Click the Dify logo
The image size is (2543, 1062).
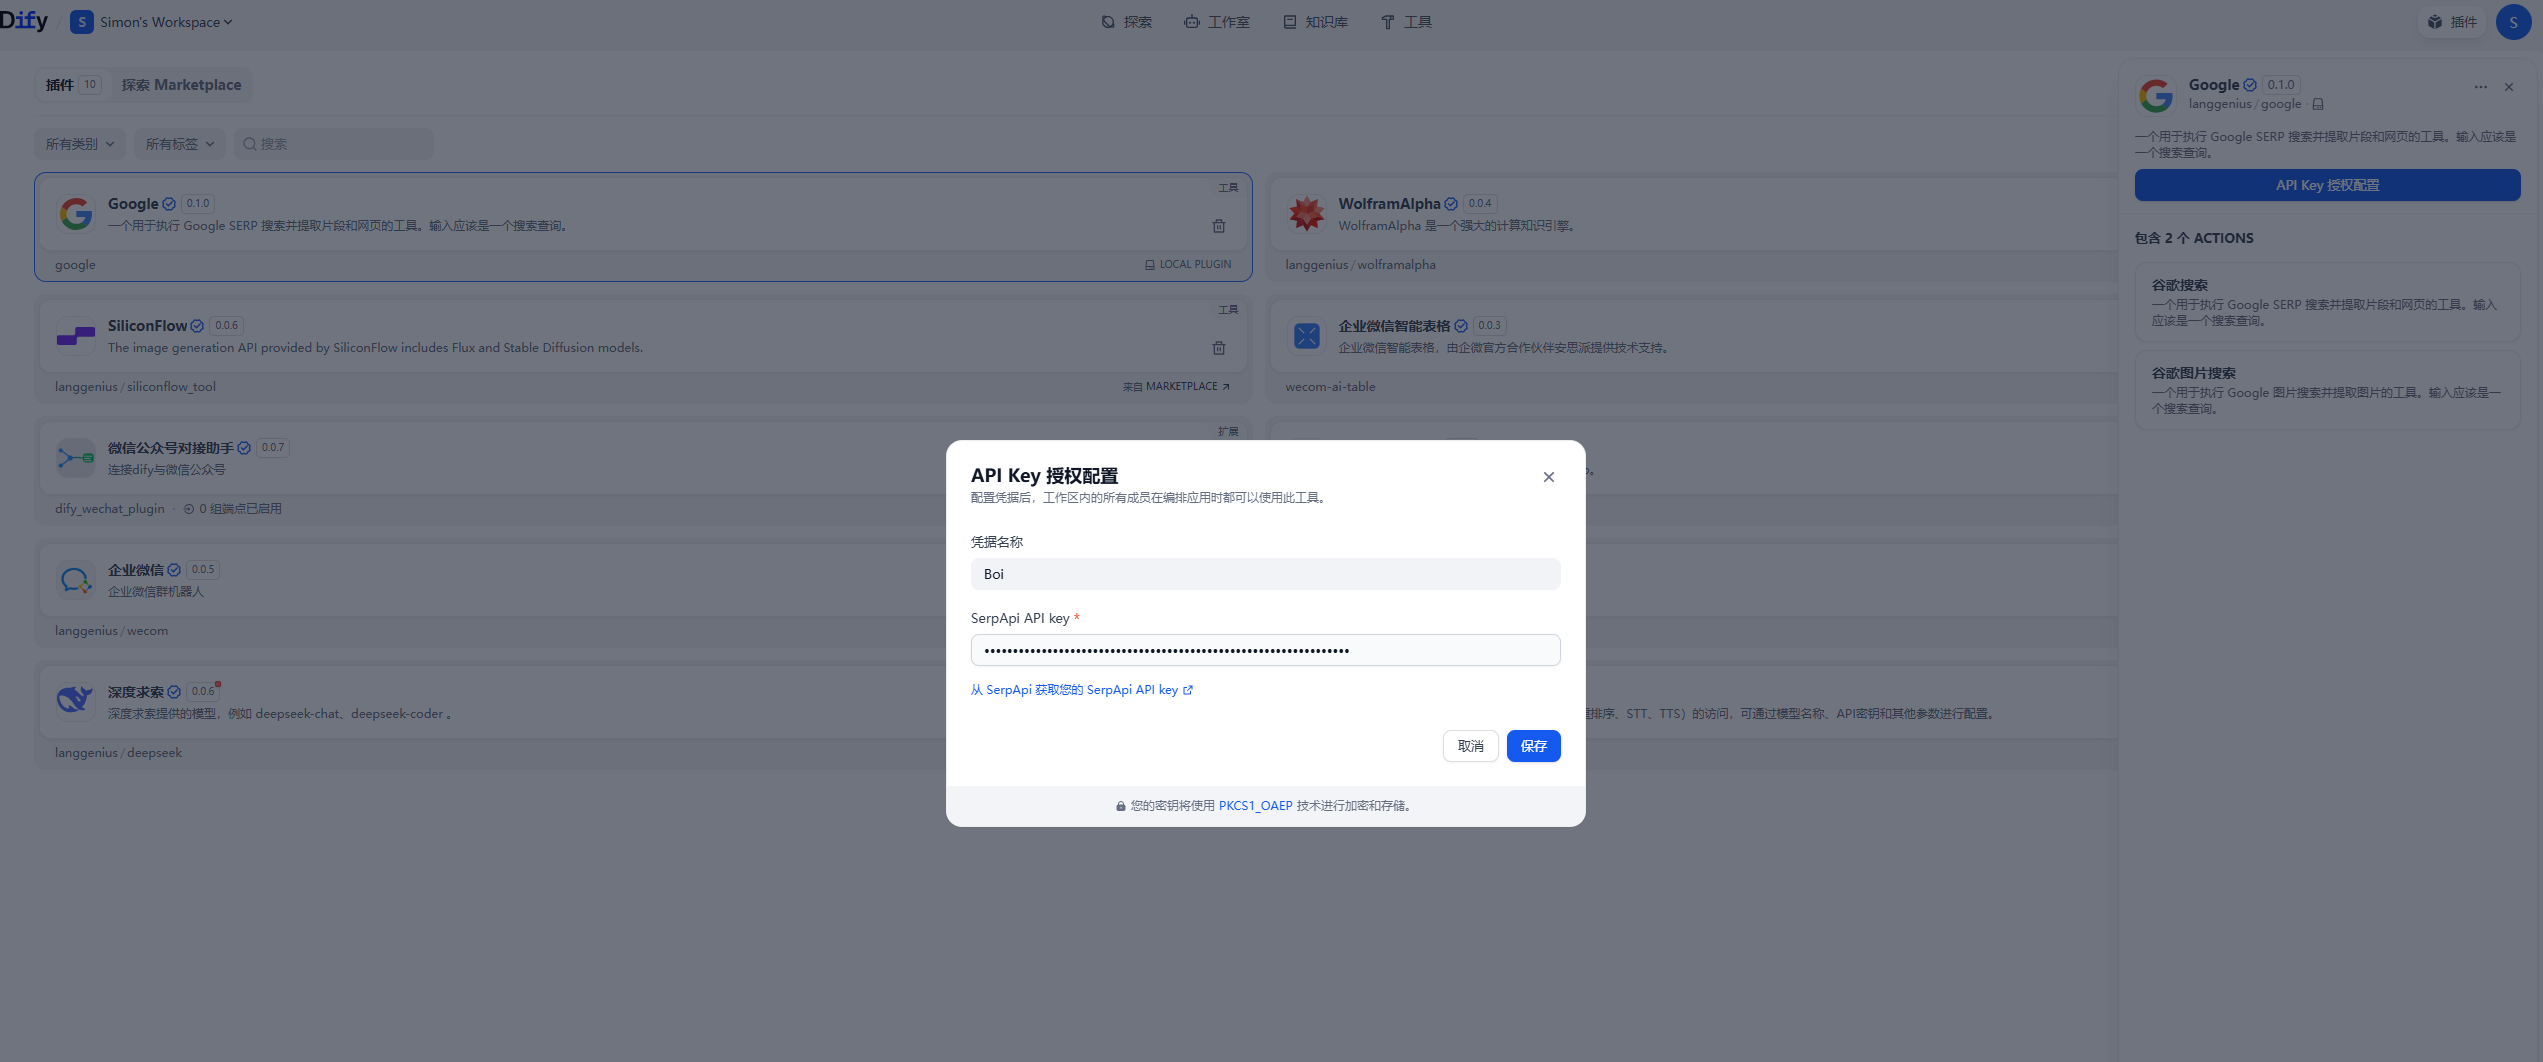coord(24,19)
